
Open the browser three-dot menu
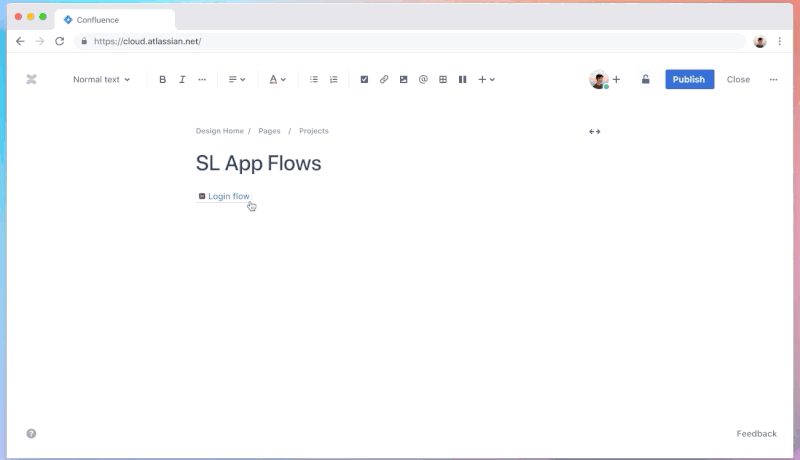780,41
